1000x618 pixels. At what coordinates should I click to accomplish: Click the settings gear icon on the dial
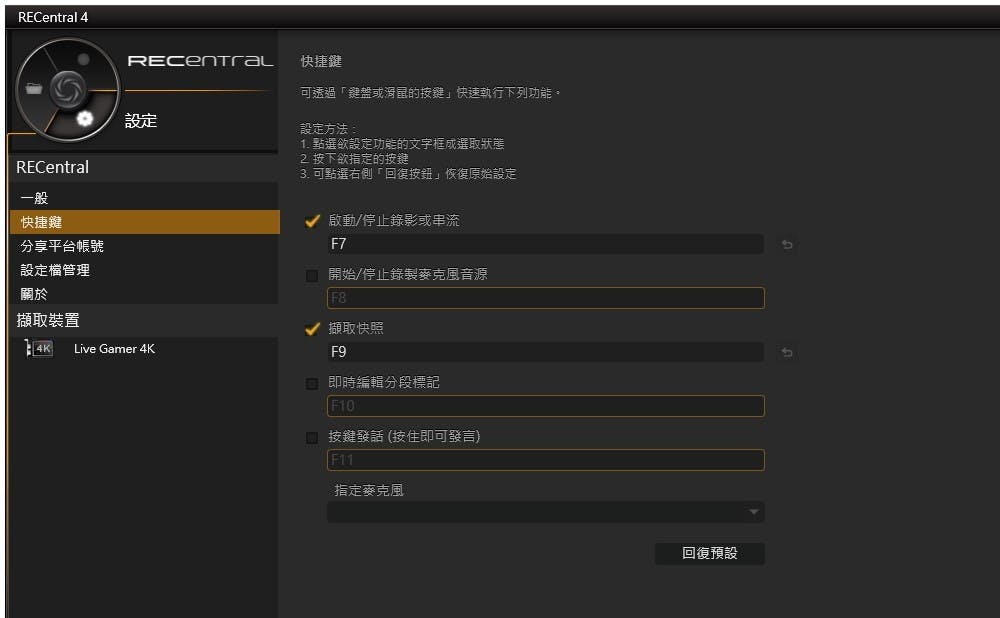[85, 119]
